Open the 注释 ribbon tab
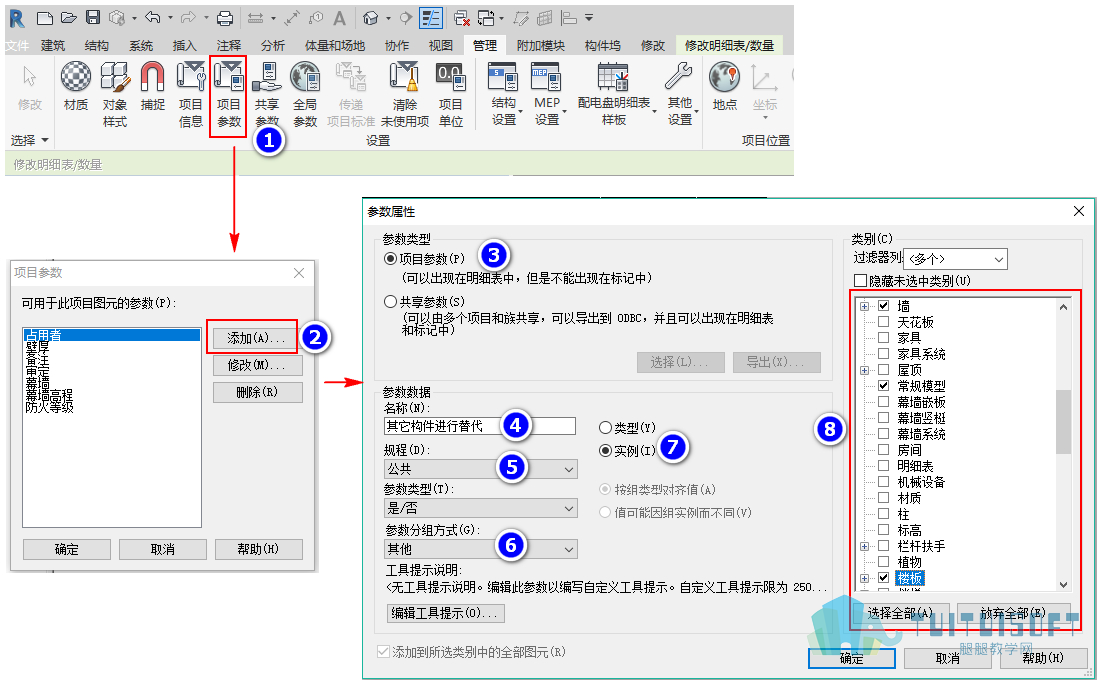Screen dimensions: 1097x680 tap(229, 45)
